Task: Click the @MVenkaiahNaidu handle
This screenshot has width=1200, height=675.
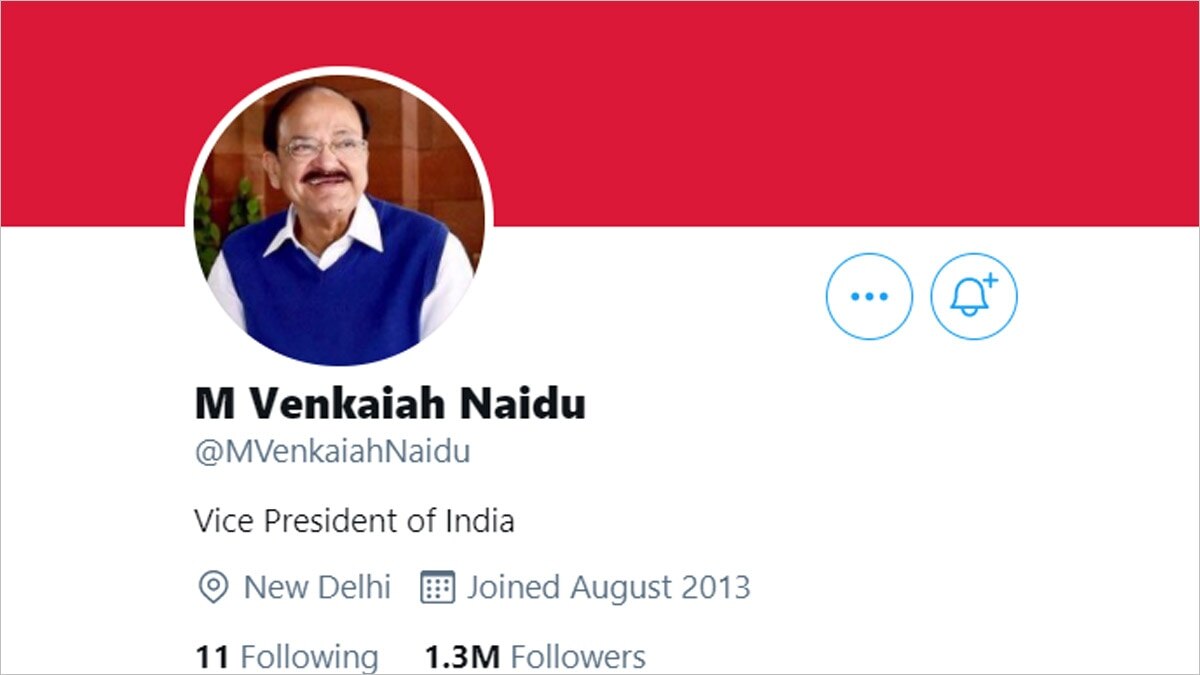Action: pos(332,449)
